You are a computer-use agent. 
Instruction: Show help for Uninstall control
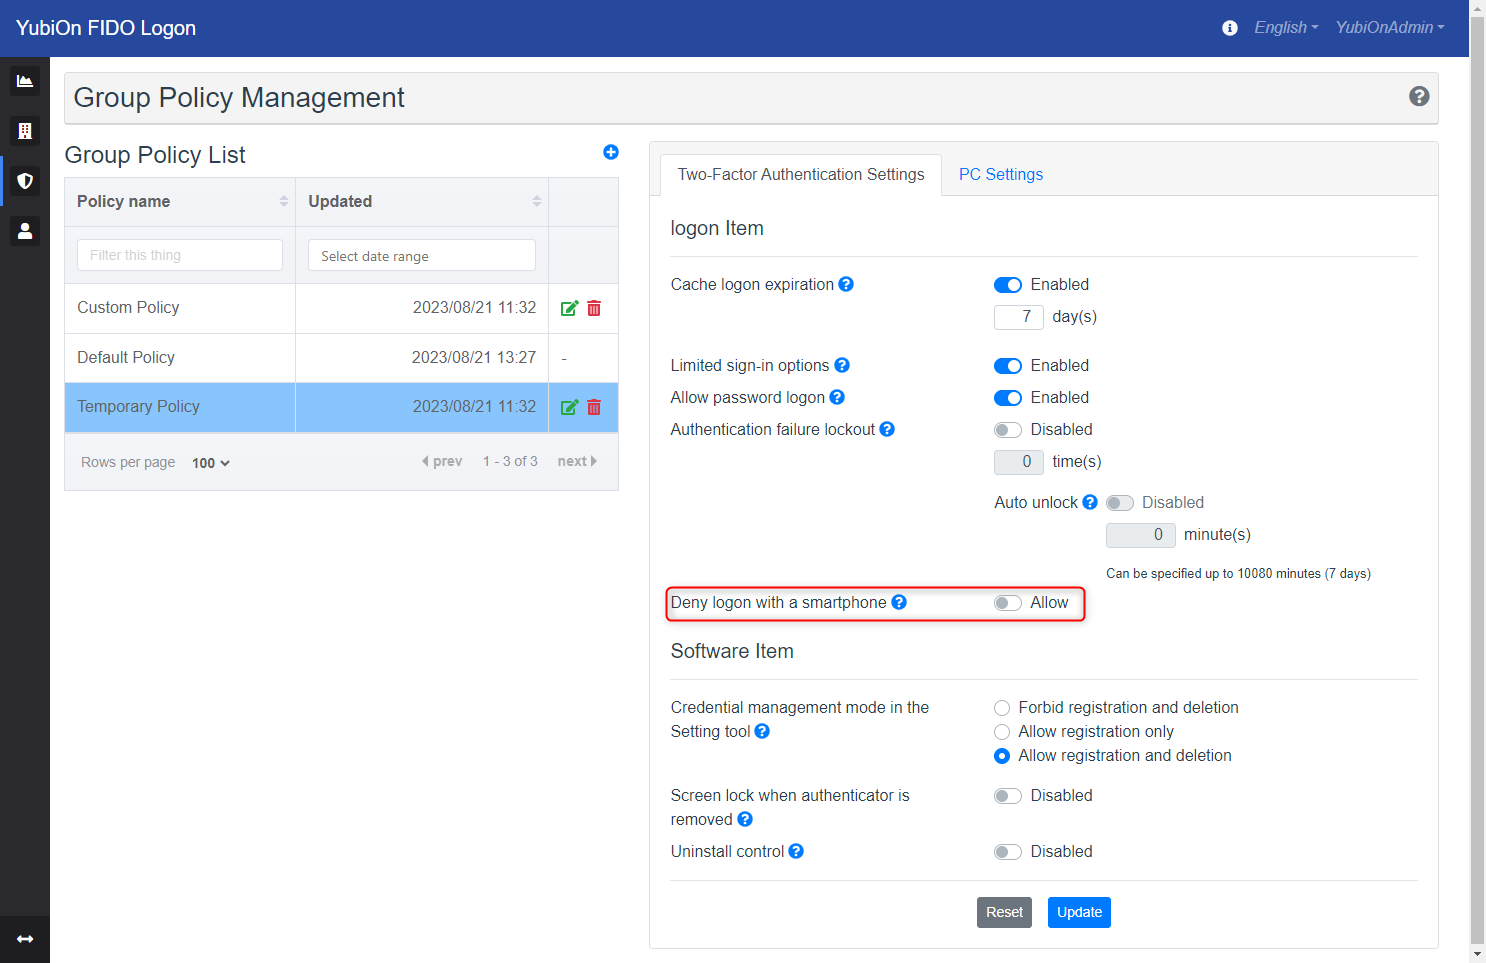point(796,851)
